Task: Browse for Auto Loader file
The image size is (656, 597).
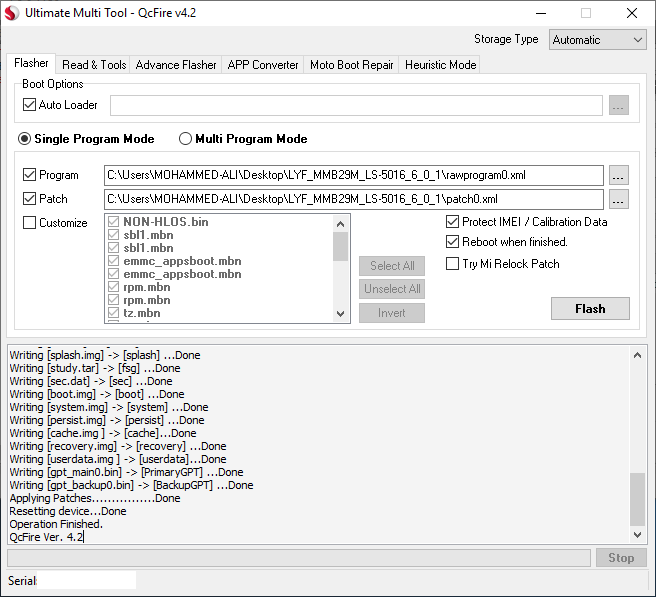Action: click(618, 105)
